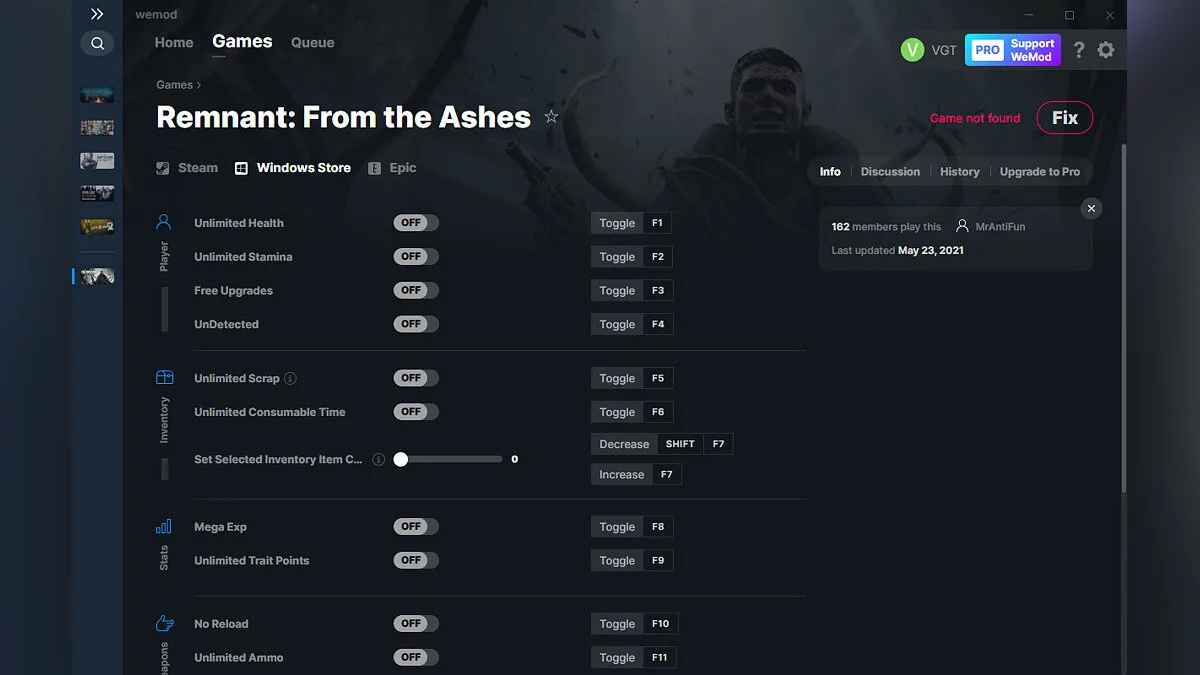Open the search in the left sidebar
Screen dimensions: 1200x675
click(97, 43)
